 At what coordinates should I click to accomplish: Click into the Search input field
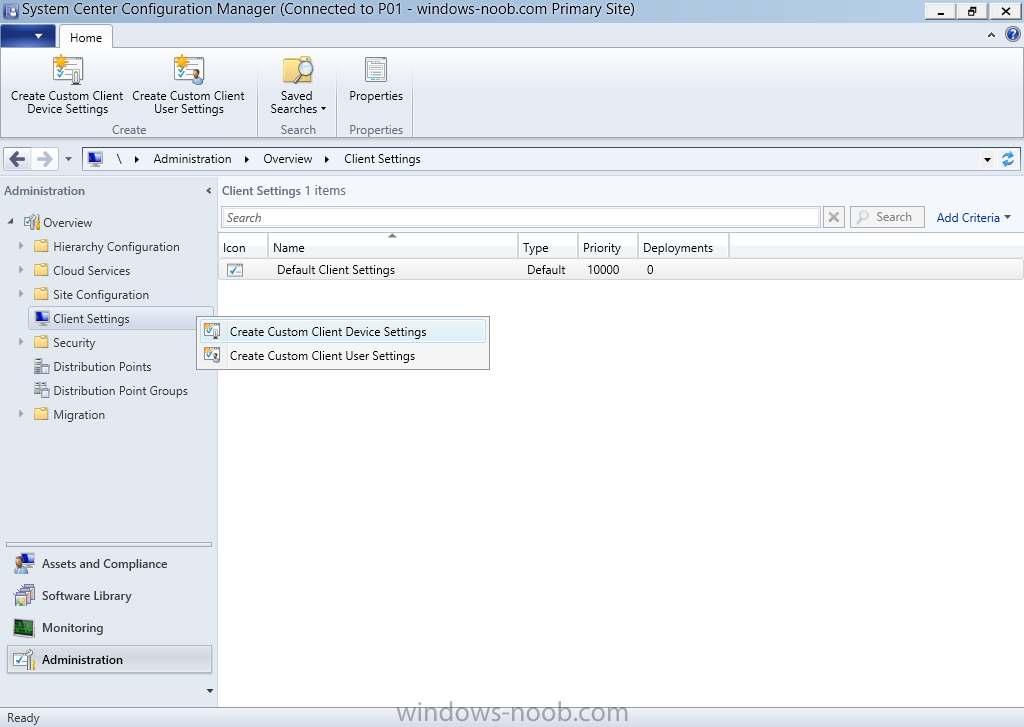click(520, 218)
